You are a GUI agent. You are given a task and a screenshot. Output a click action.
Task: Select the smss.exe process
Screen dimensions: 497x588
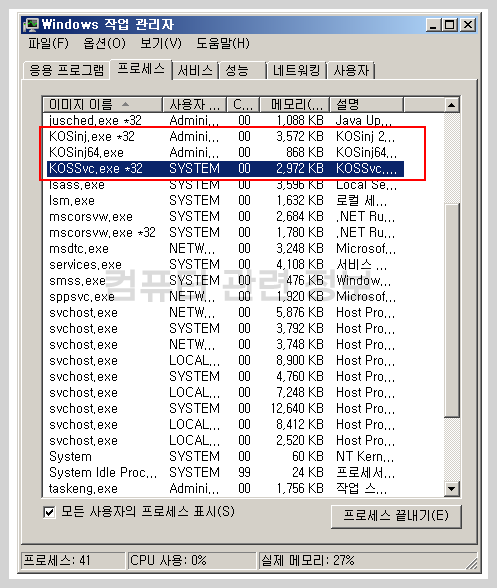225,280
